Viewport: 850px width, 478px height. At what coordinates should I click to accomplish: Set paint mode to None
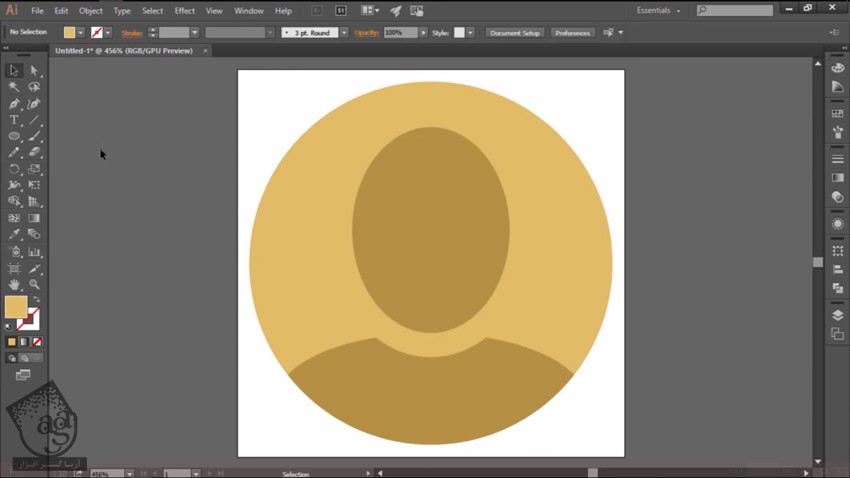[37, 342]
